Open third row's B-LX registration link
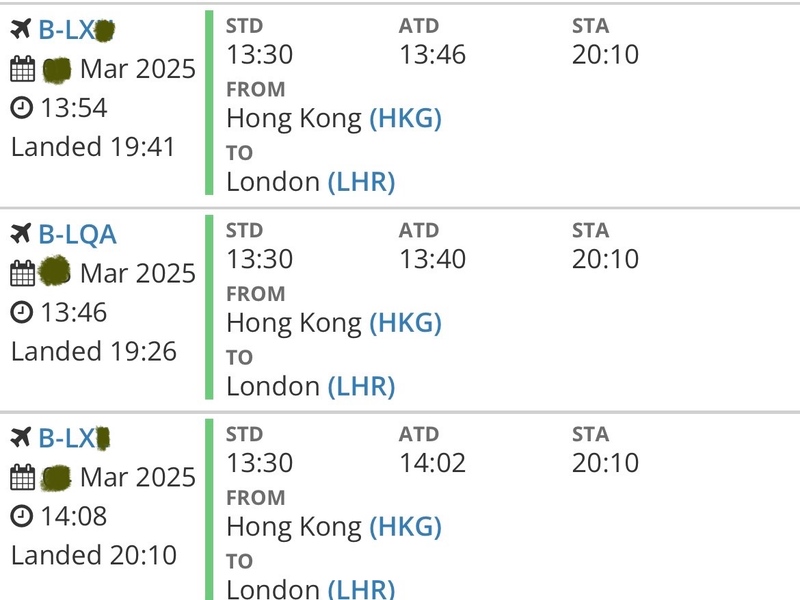 tap(74, 438)
